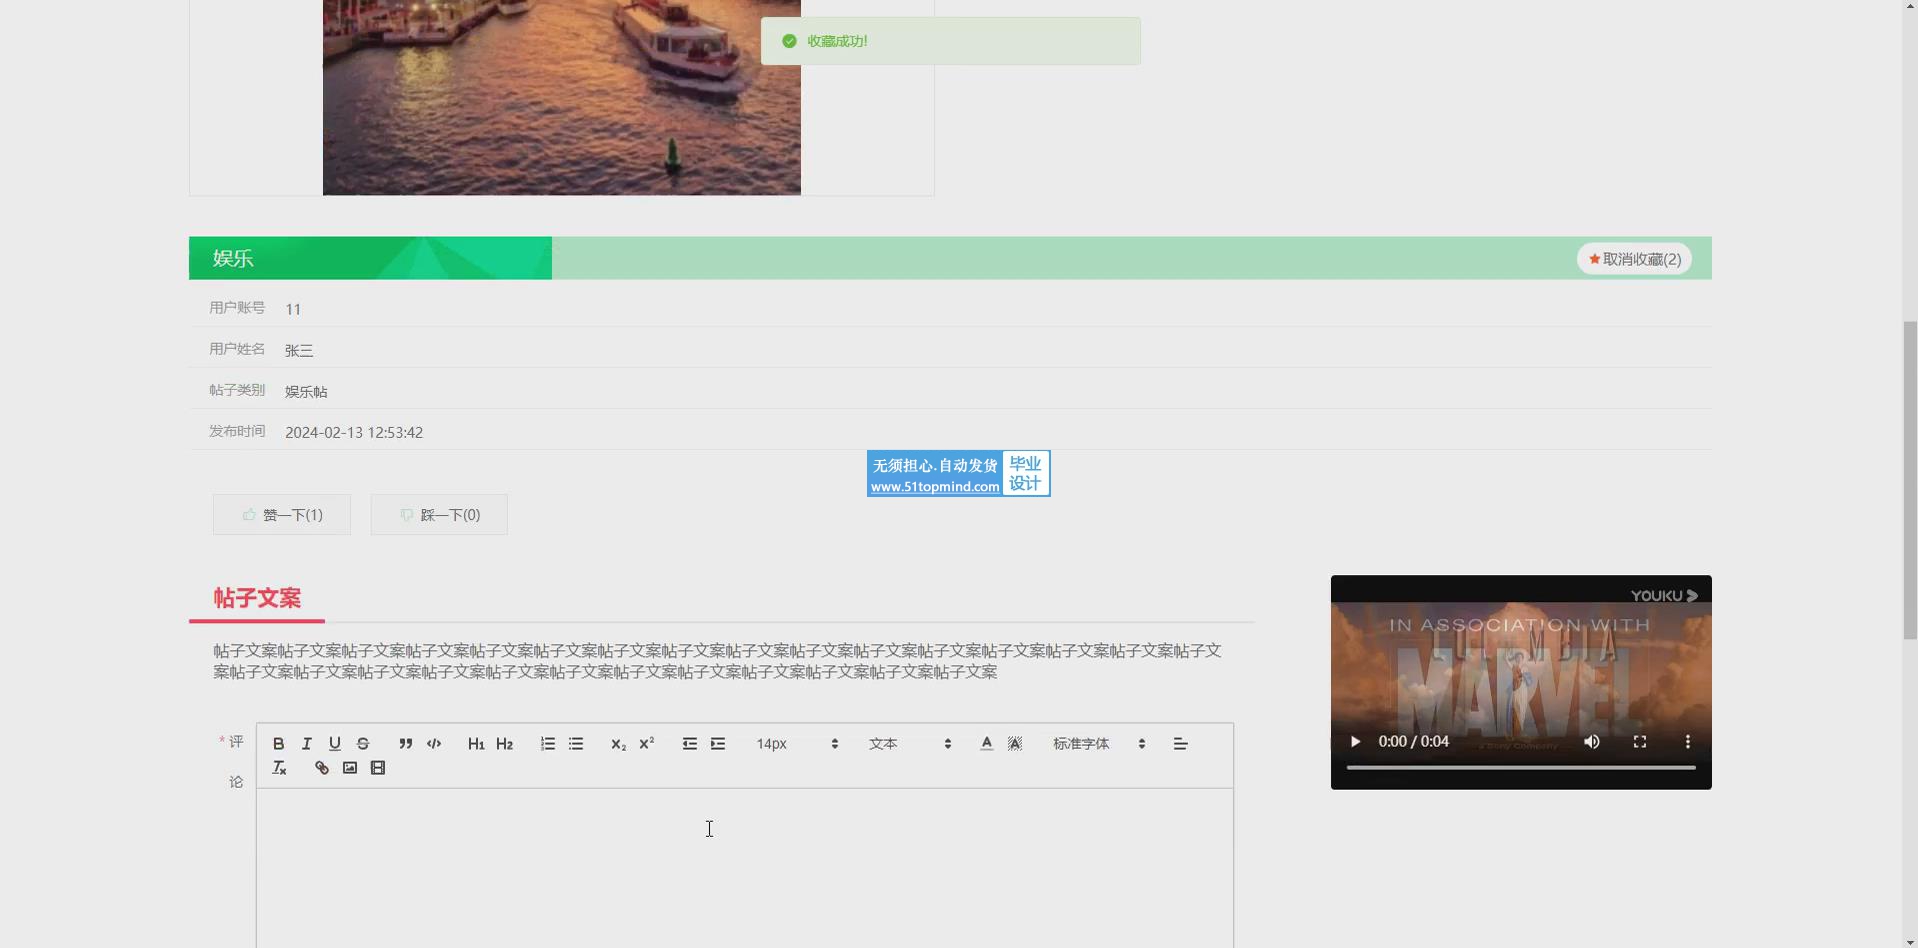This screenshot has width=1918, height=948.
Task: Insert an image using picture icon
Action: point(349,768)
